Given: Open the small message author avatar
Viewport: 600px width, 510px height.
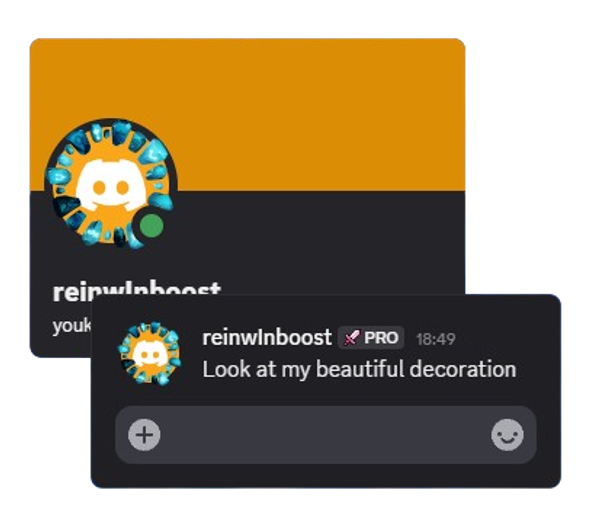Looking at the screenshot, I should pos(149,353).
